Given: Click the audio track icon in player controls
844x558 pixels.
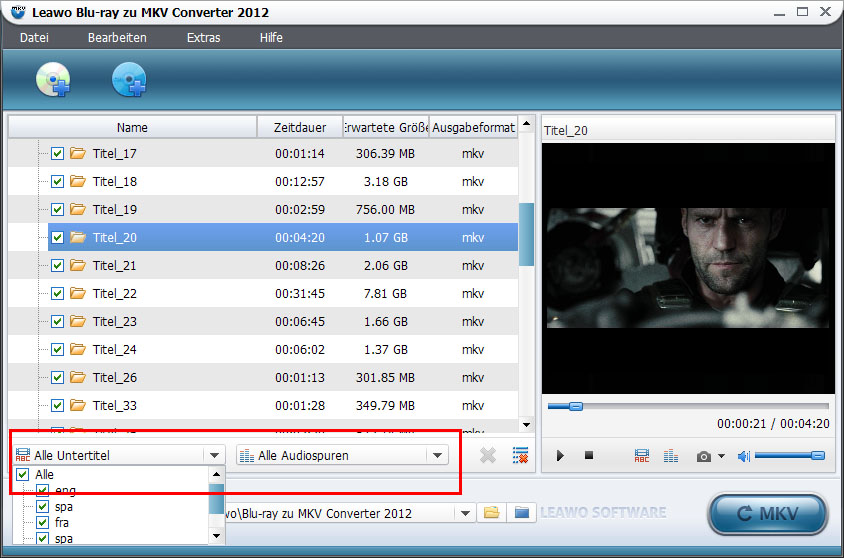Looking at the screenshot, I should pyautogui.click(x=671, y=456).
